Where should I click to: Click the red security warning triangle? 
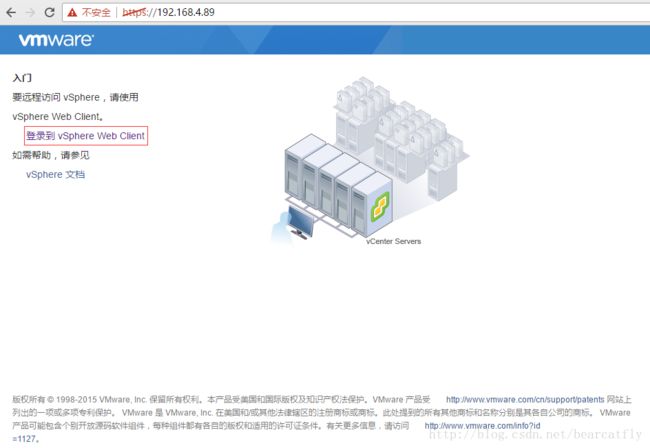click(x=72, y=12)
